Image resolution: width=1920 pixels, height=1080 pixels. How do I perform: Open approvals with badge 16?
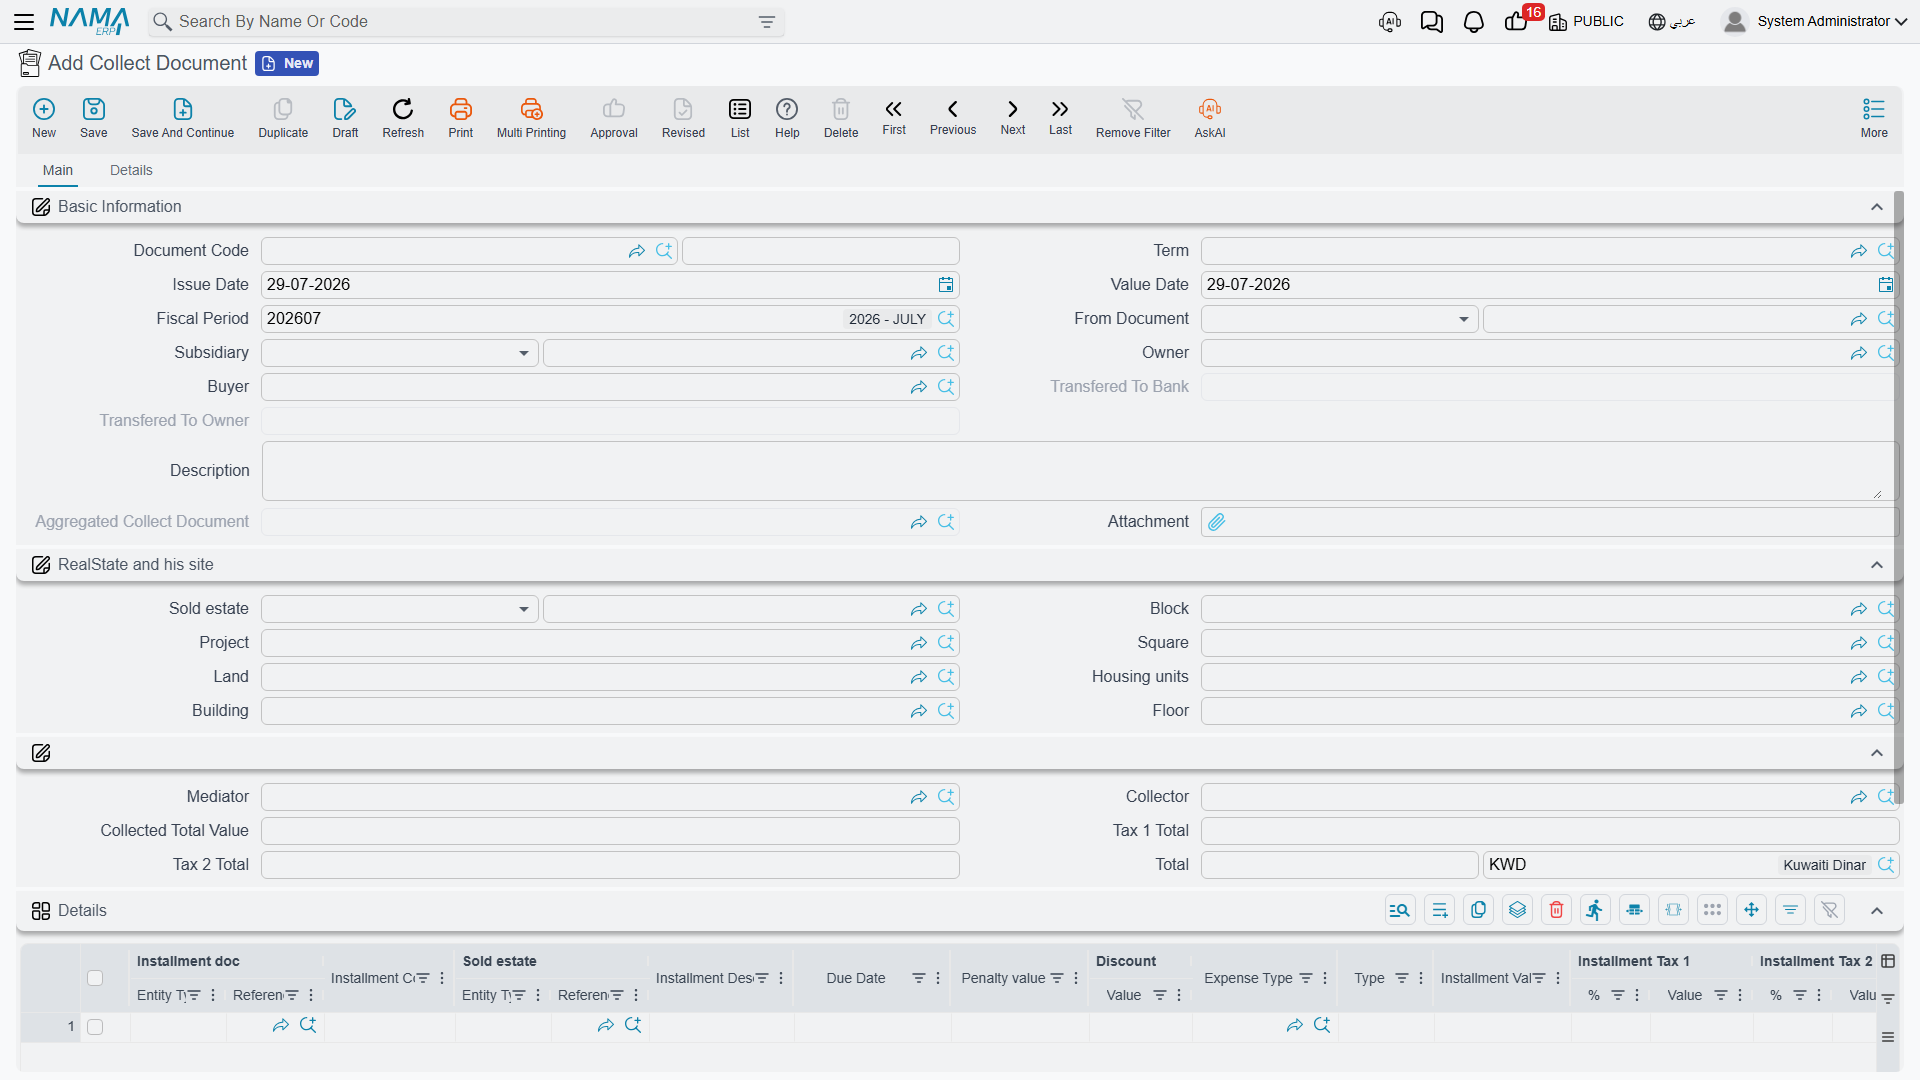pyautogui.click(x=1516, y=22)
